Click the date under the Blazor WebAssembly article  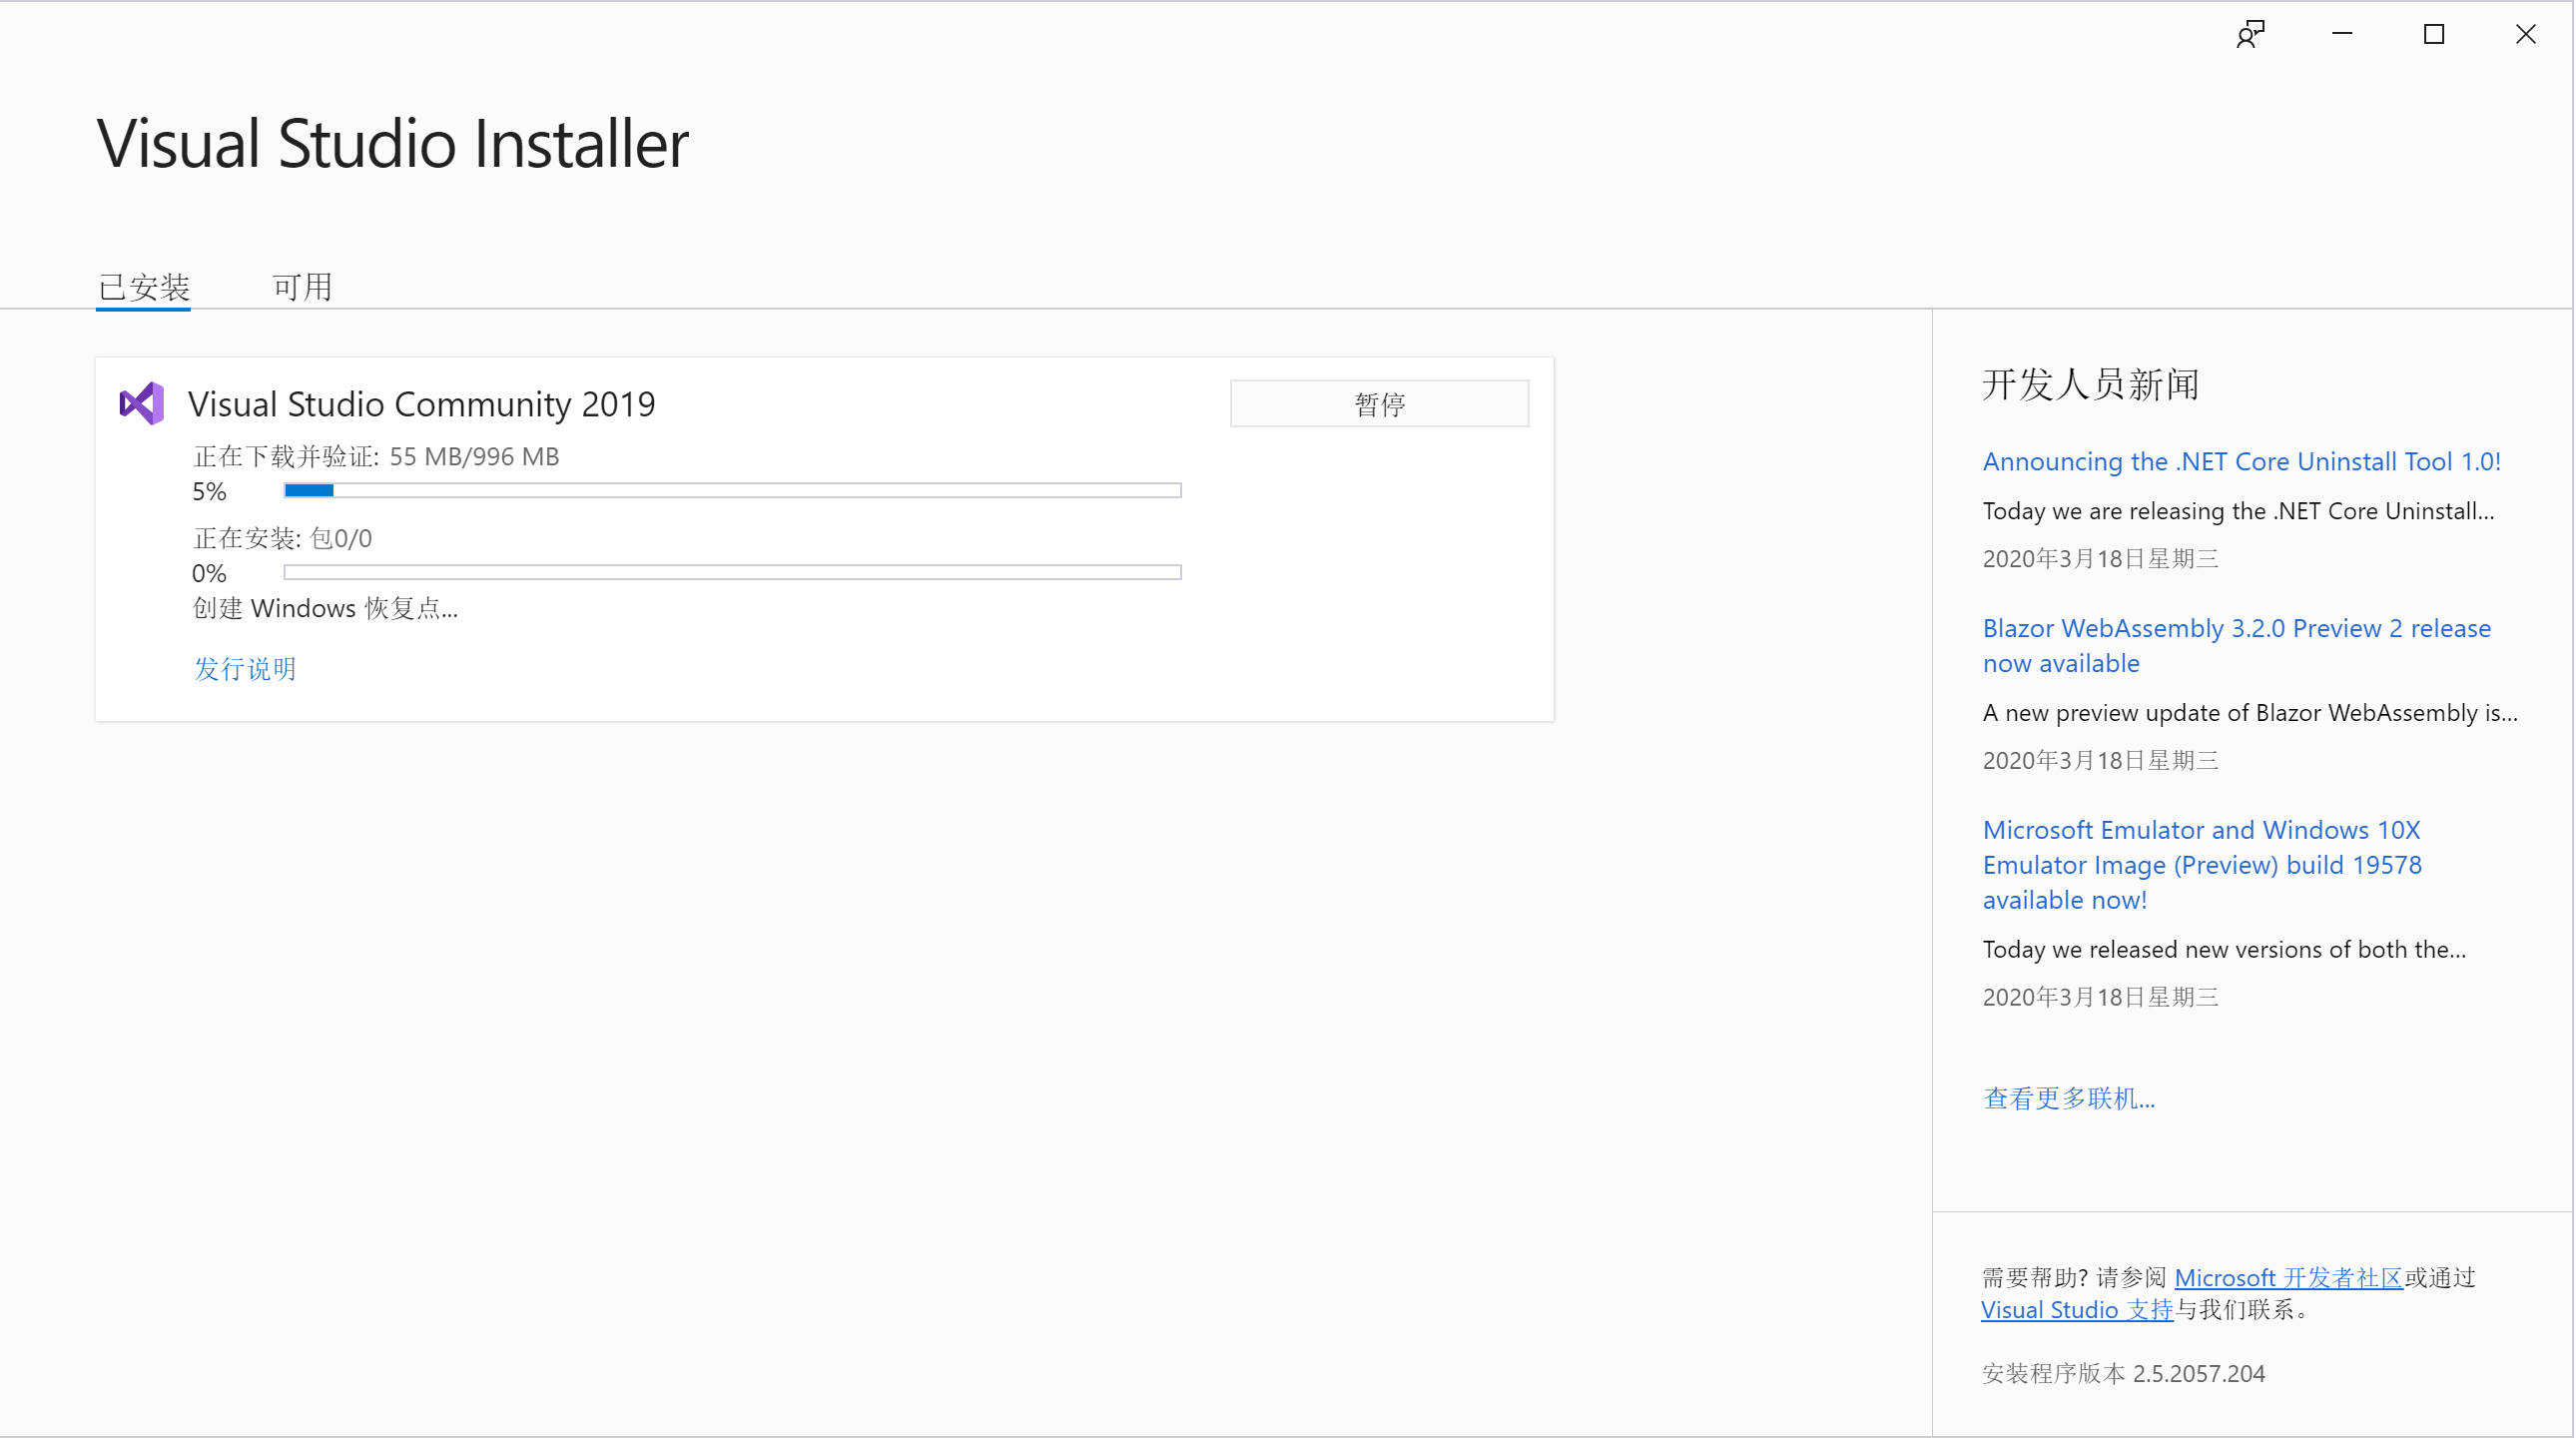2100,760
